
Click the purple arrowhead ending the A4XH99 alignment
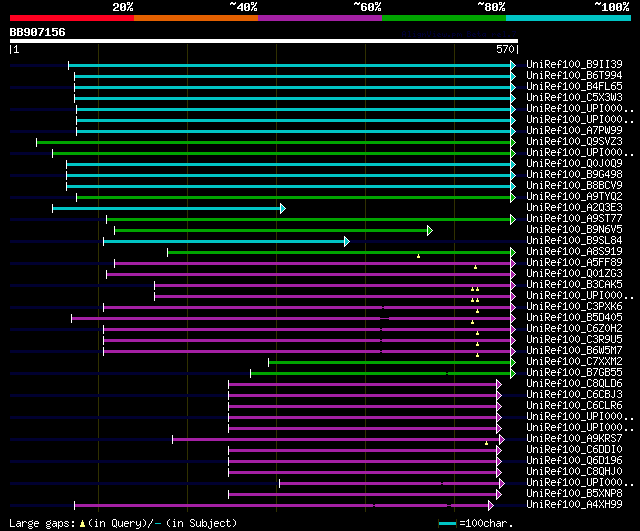(x=491, y=506)
